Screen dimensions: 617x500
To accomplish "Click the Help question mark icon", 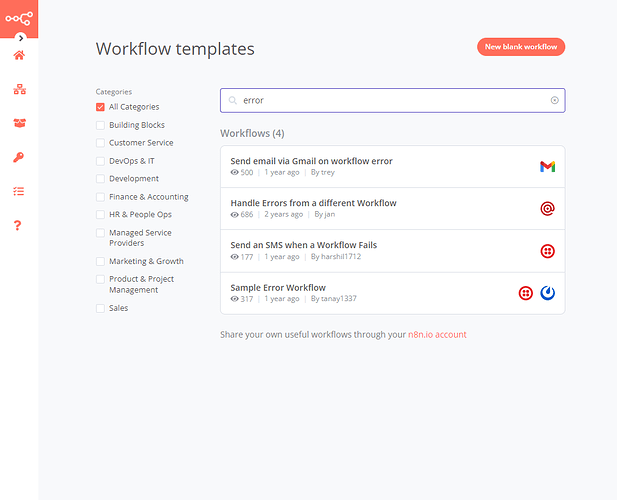I will tap(18, 225).
